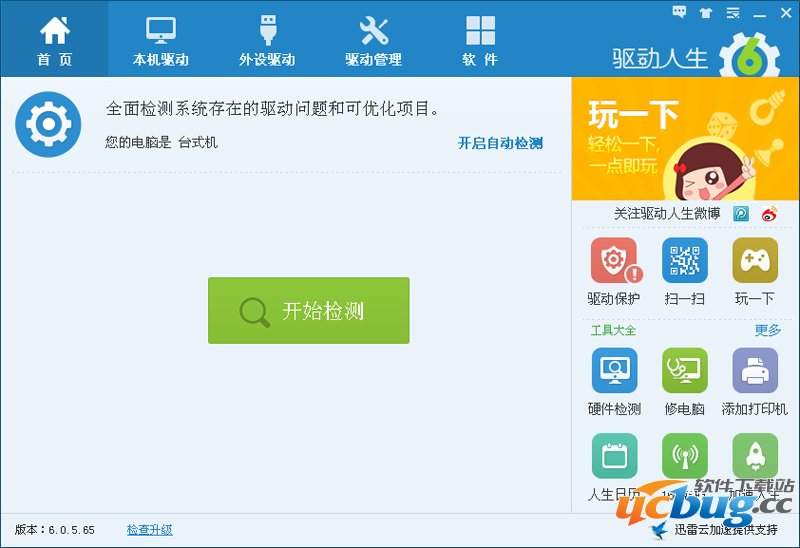Open the 驱动管理 tab

tap(373, 40)
